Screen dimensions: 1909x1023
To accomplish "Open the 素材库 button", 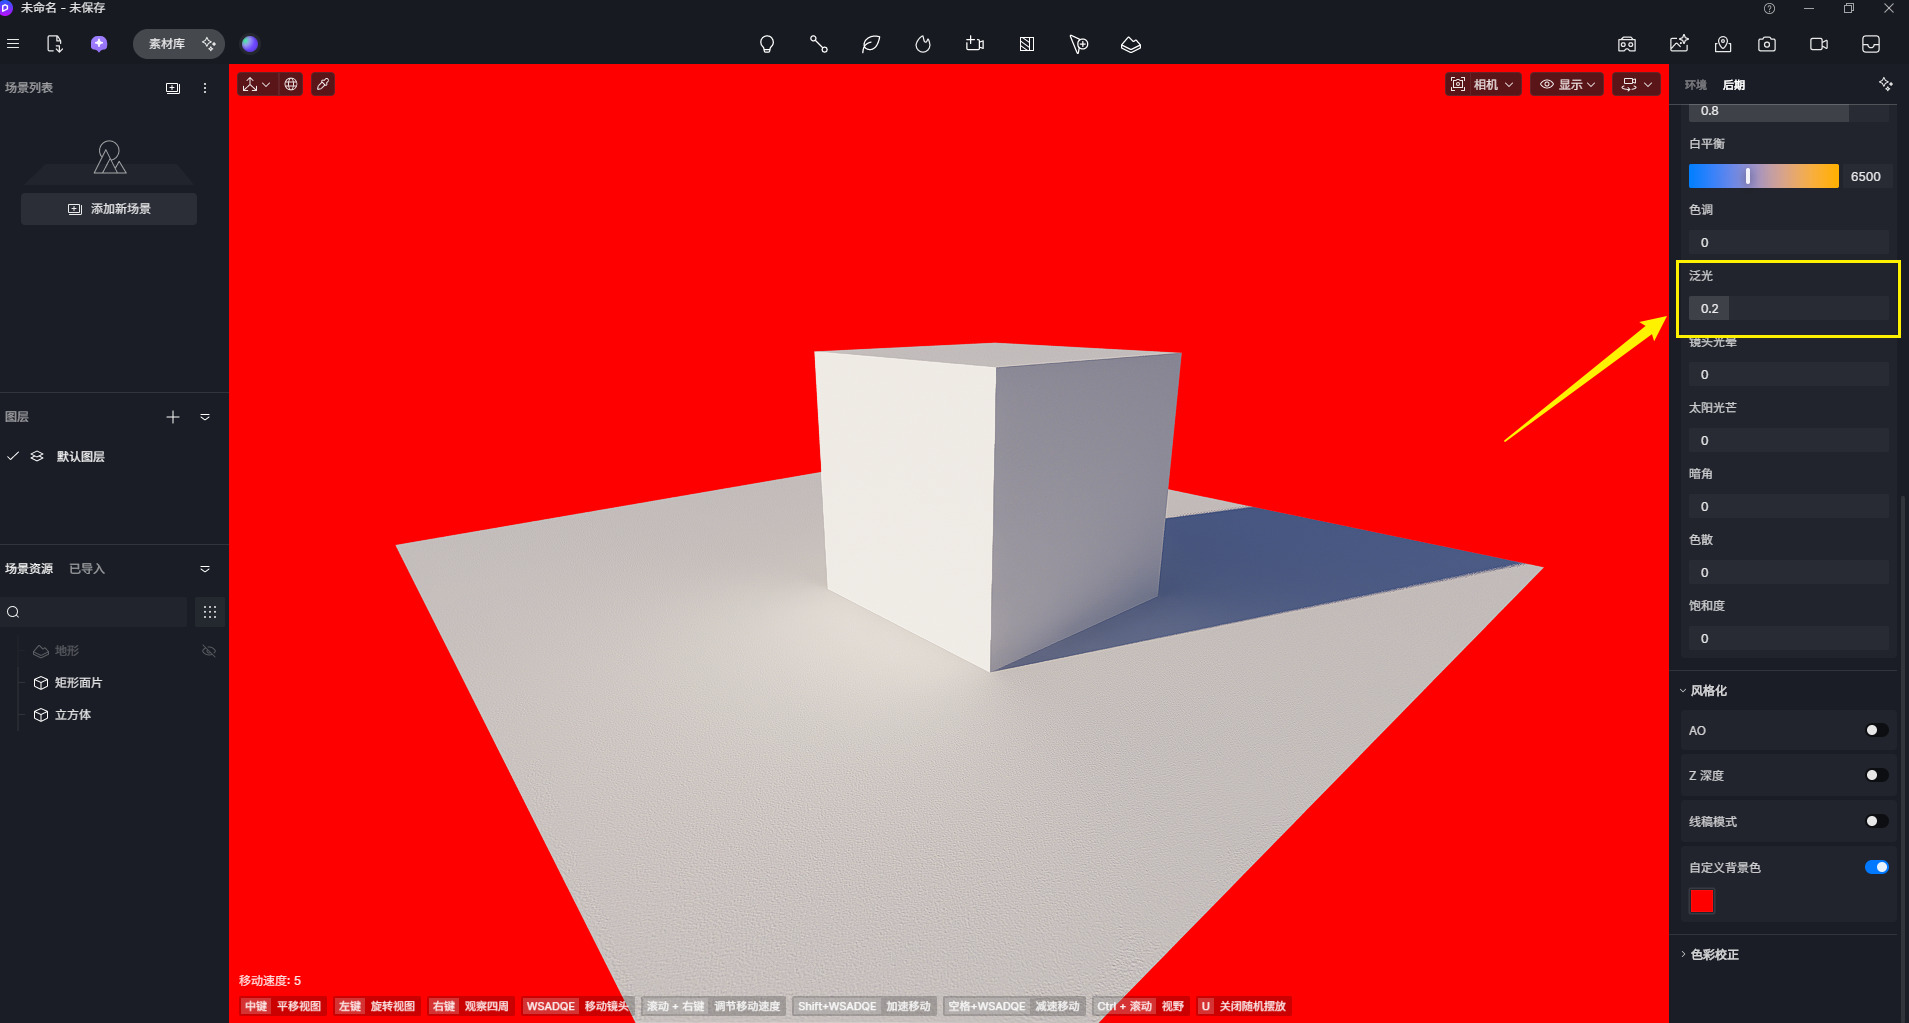I will [x=168, y=44].
